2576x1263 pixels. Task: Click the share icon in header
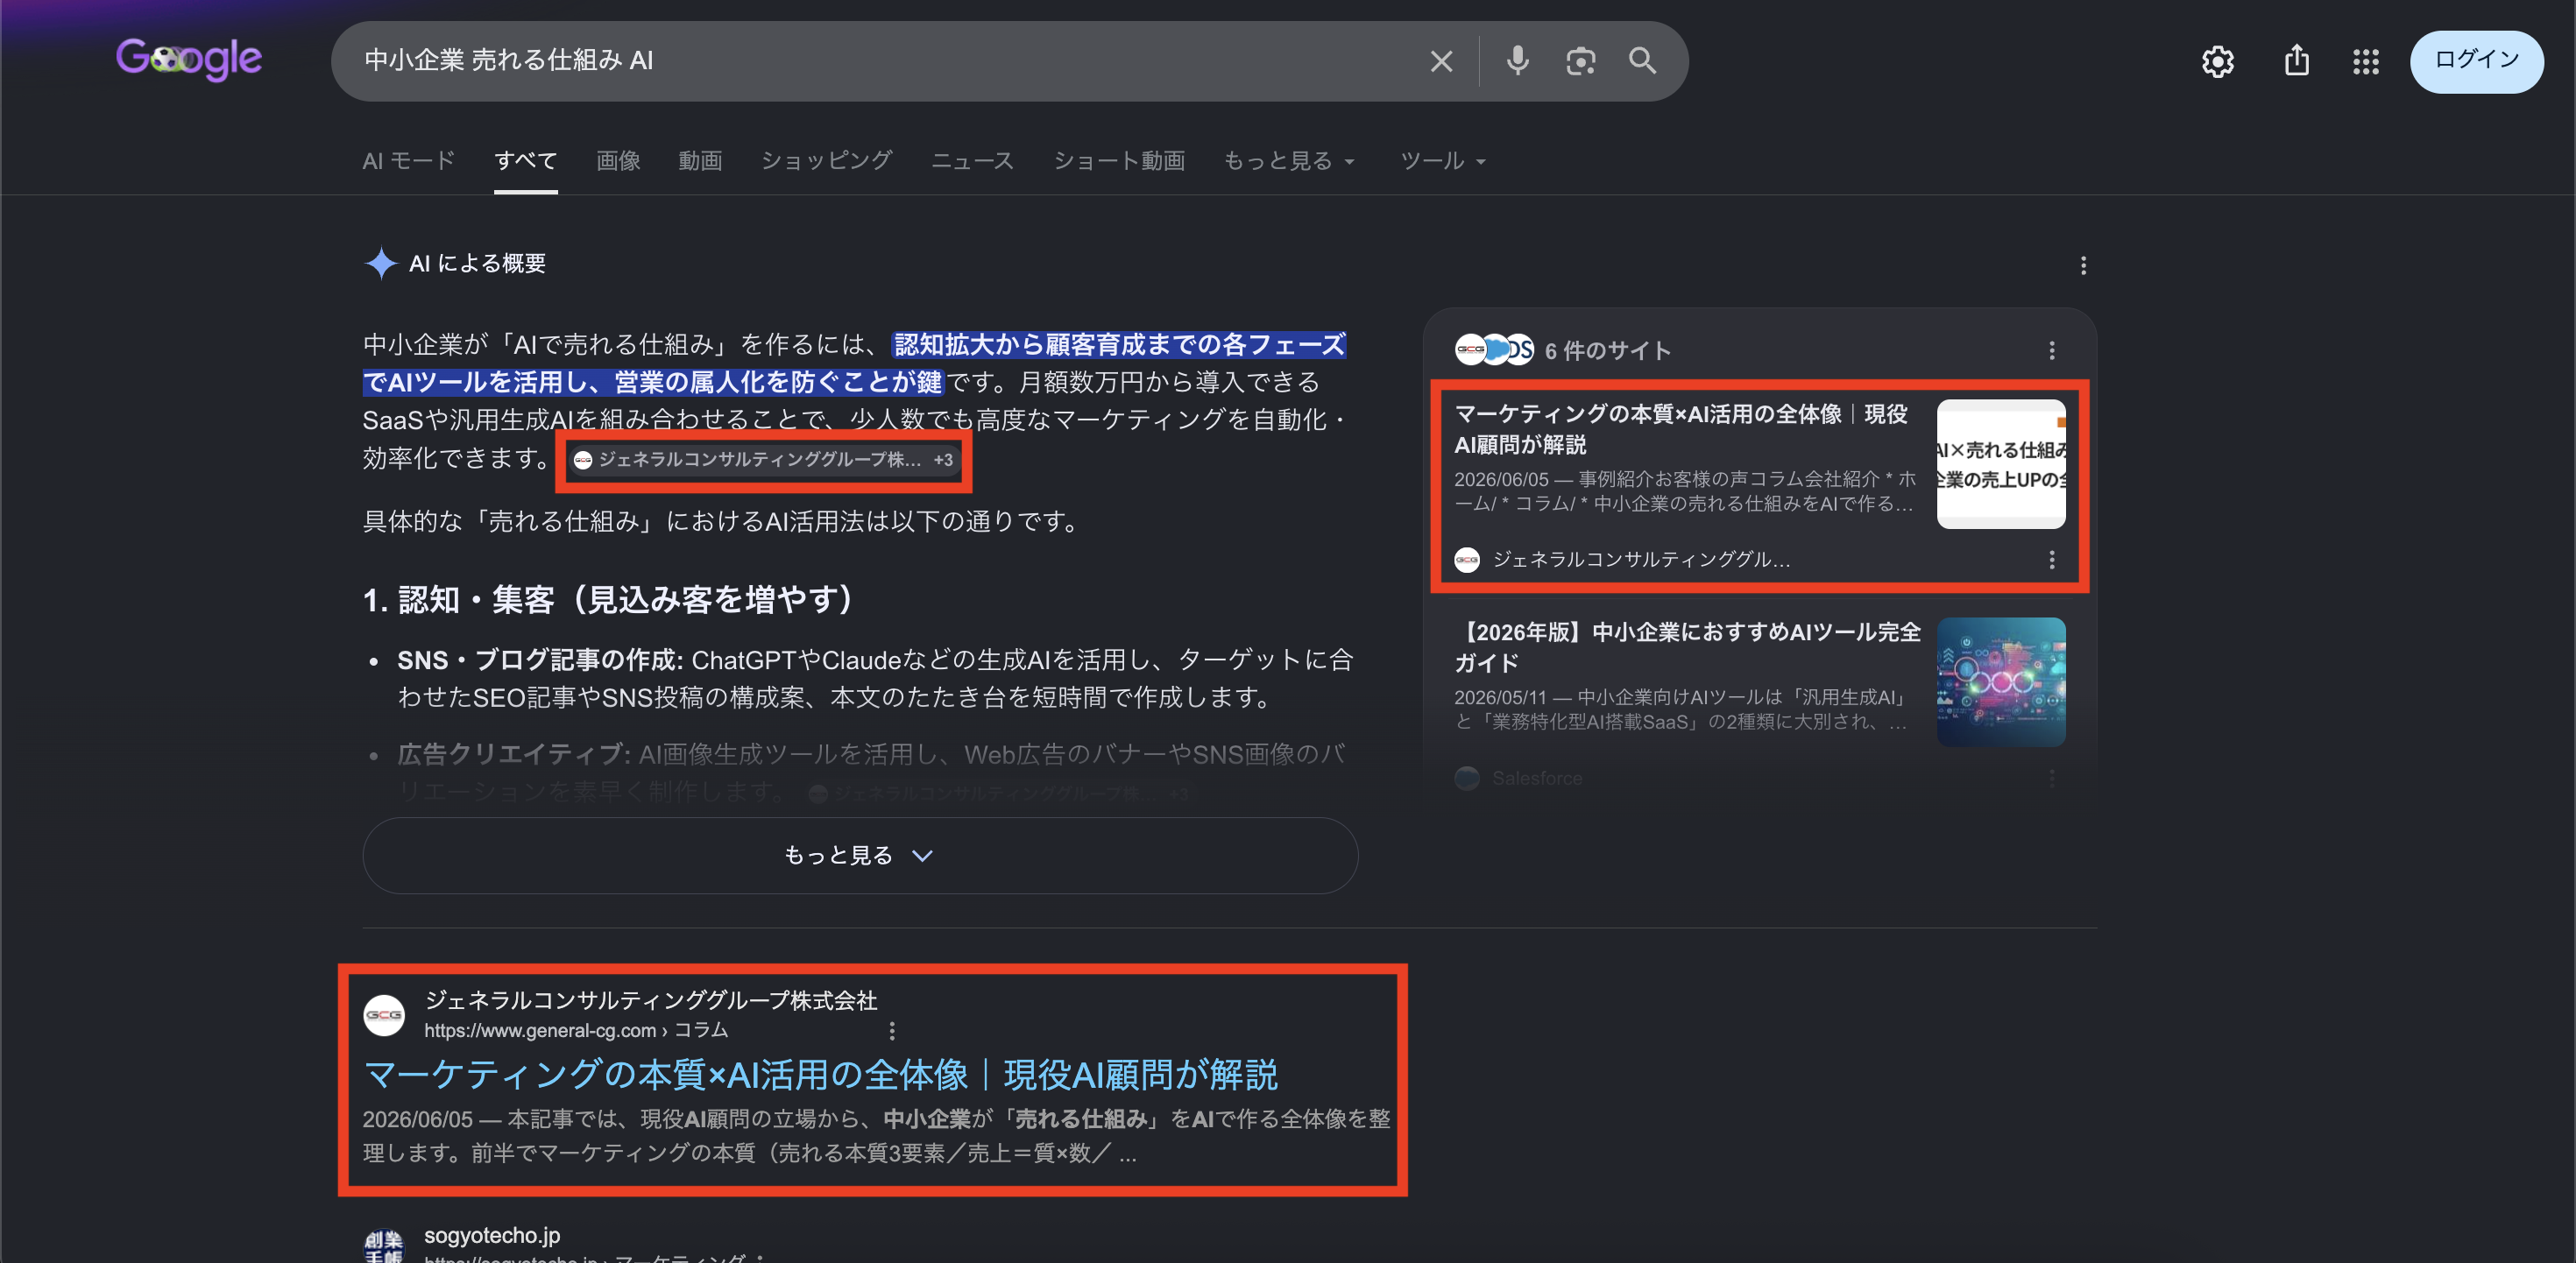[2296, 61]
